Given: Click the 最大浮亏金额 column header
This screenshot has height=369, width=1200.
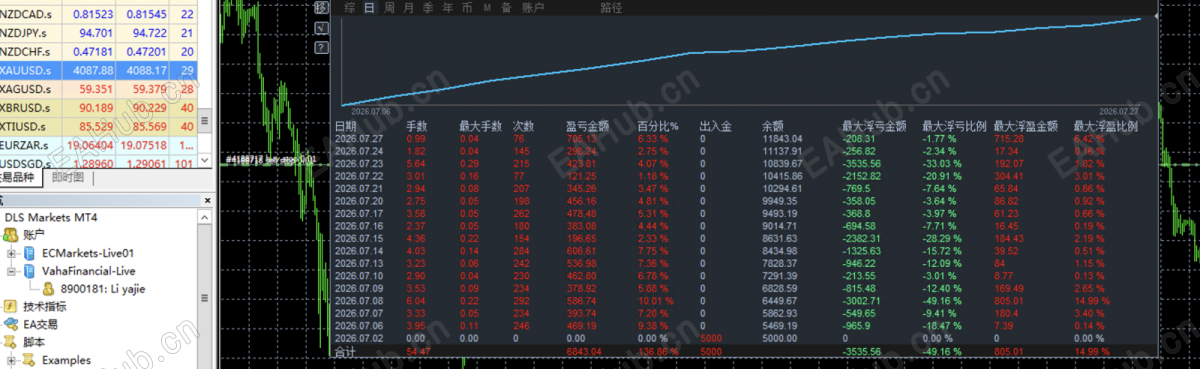Looking at the screenshot, I should coord(875,127).
